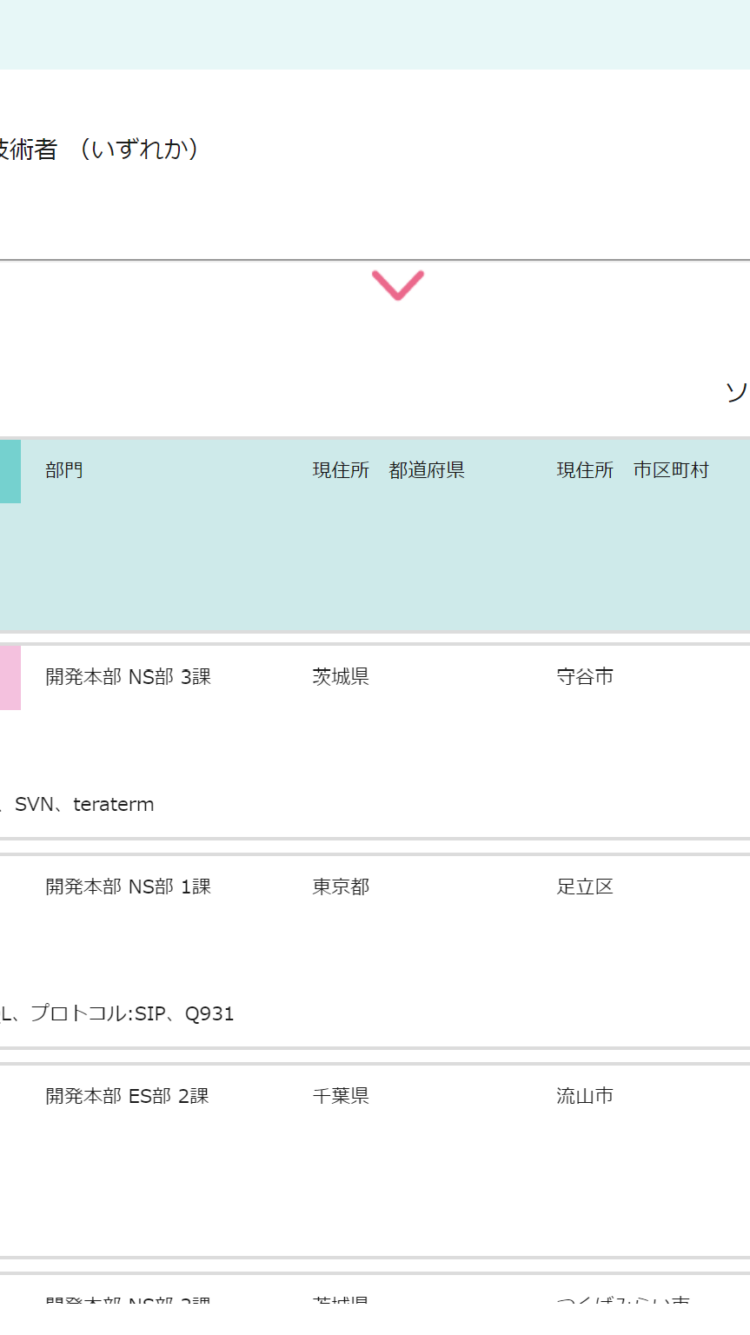This screenshot has width=750, height=1335.
Task: Sort by 現住所 都道府県 column header
Action: [x=388, y=470]
